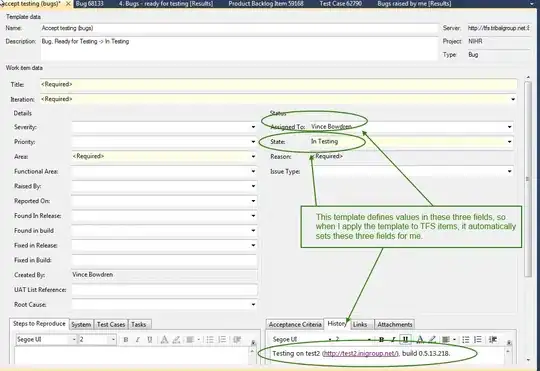Toggle Italic in Steps to Reproduce toolbar
This screenshot has width=540, height=371.
point(137,340)
